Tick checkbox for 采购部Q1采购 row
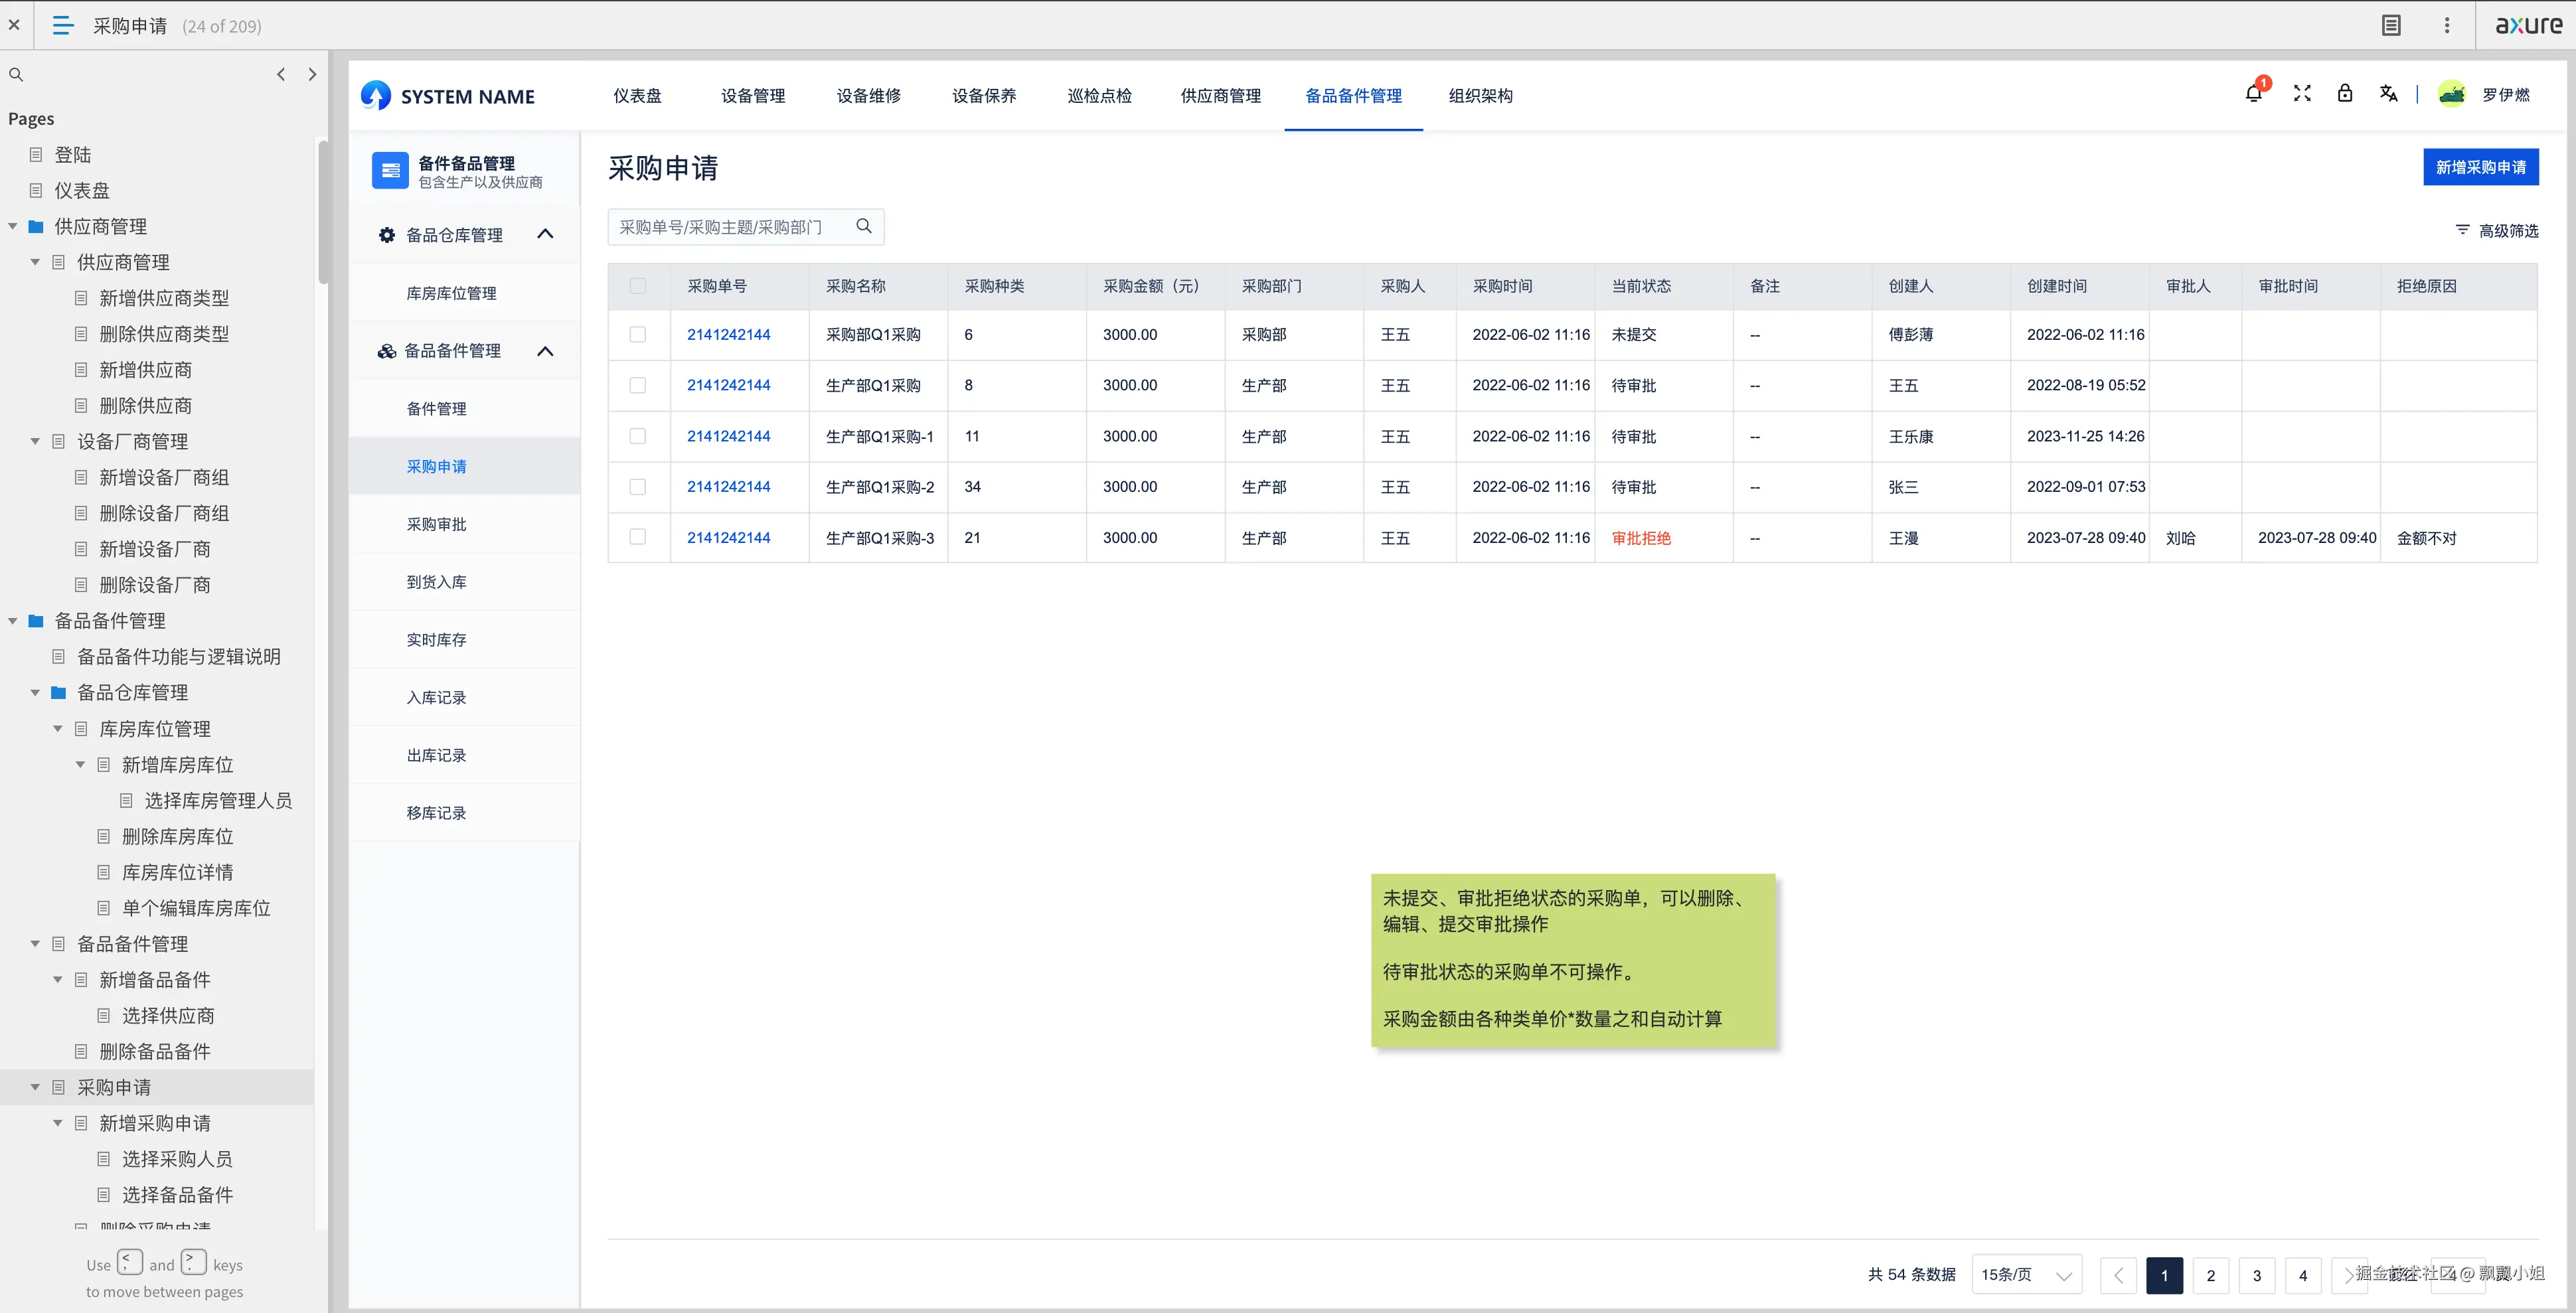This screenshot has height=1313, width=2576. point(638,335)
